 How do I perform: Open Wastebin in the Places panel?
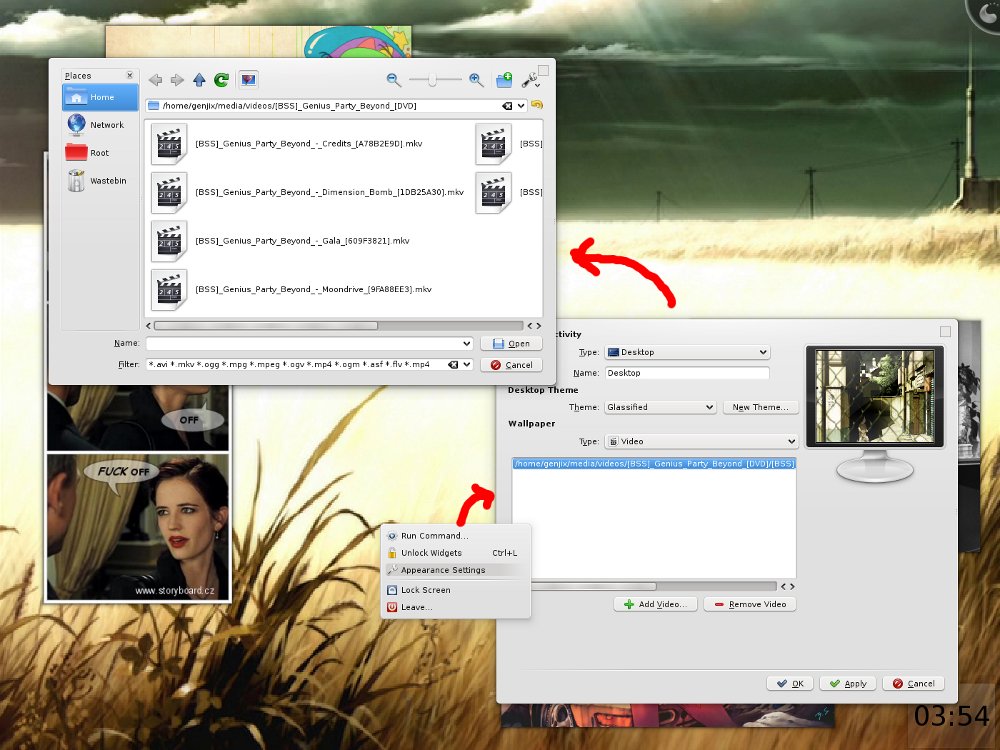98,181
